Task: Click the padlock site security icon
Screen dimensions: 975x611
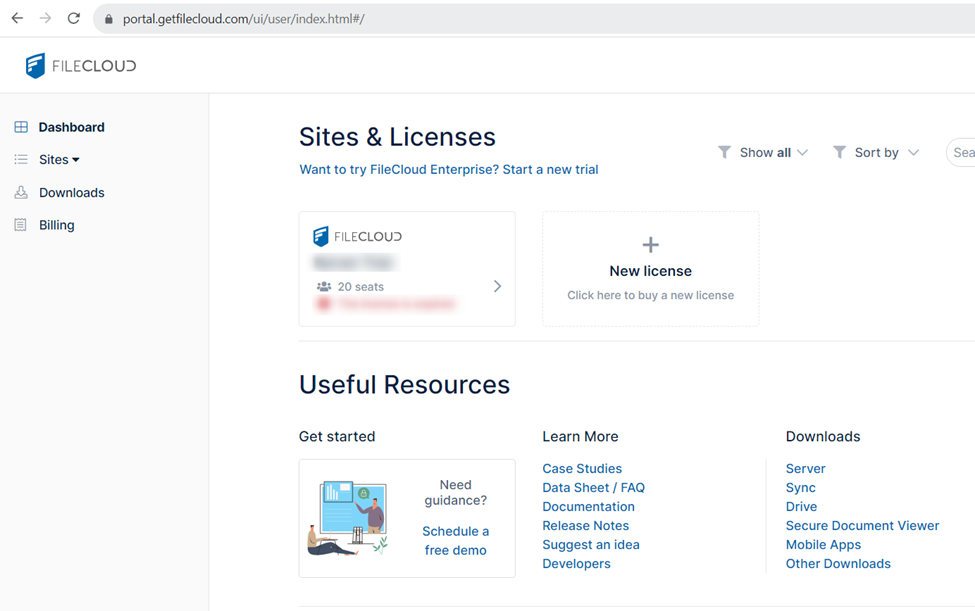Action: [109, 19]
